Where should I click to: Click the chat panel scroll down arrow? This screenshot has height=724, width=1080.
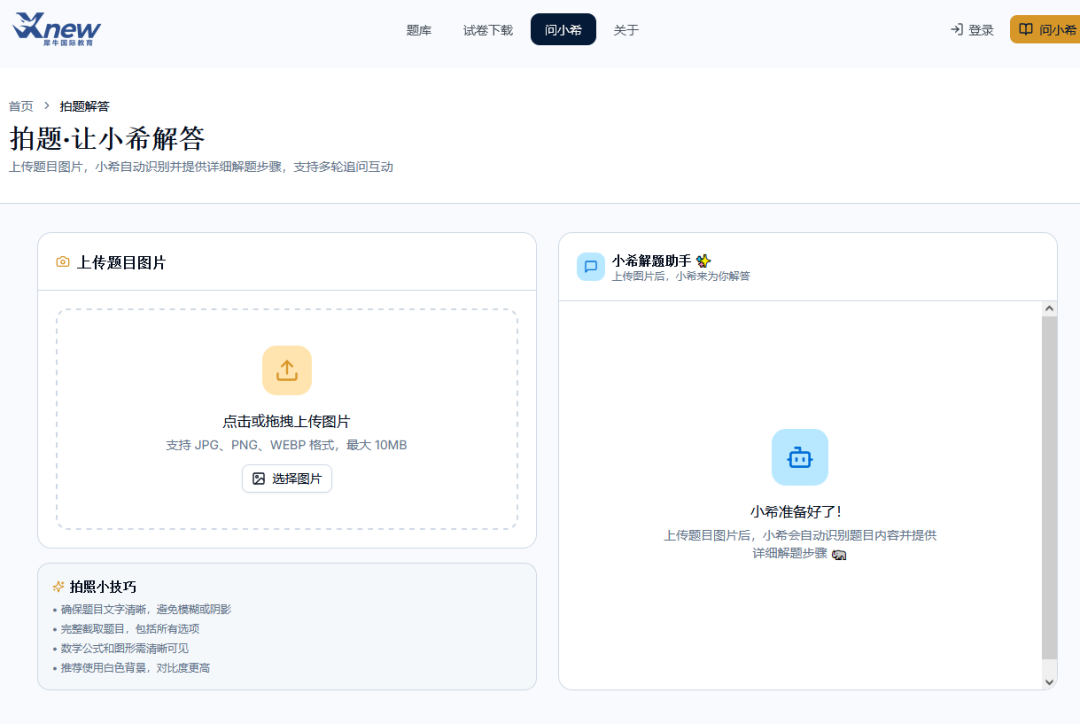click(1049, 682)
